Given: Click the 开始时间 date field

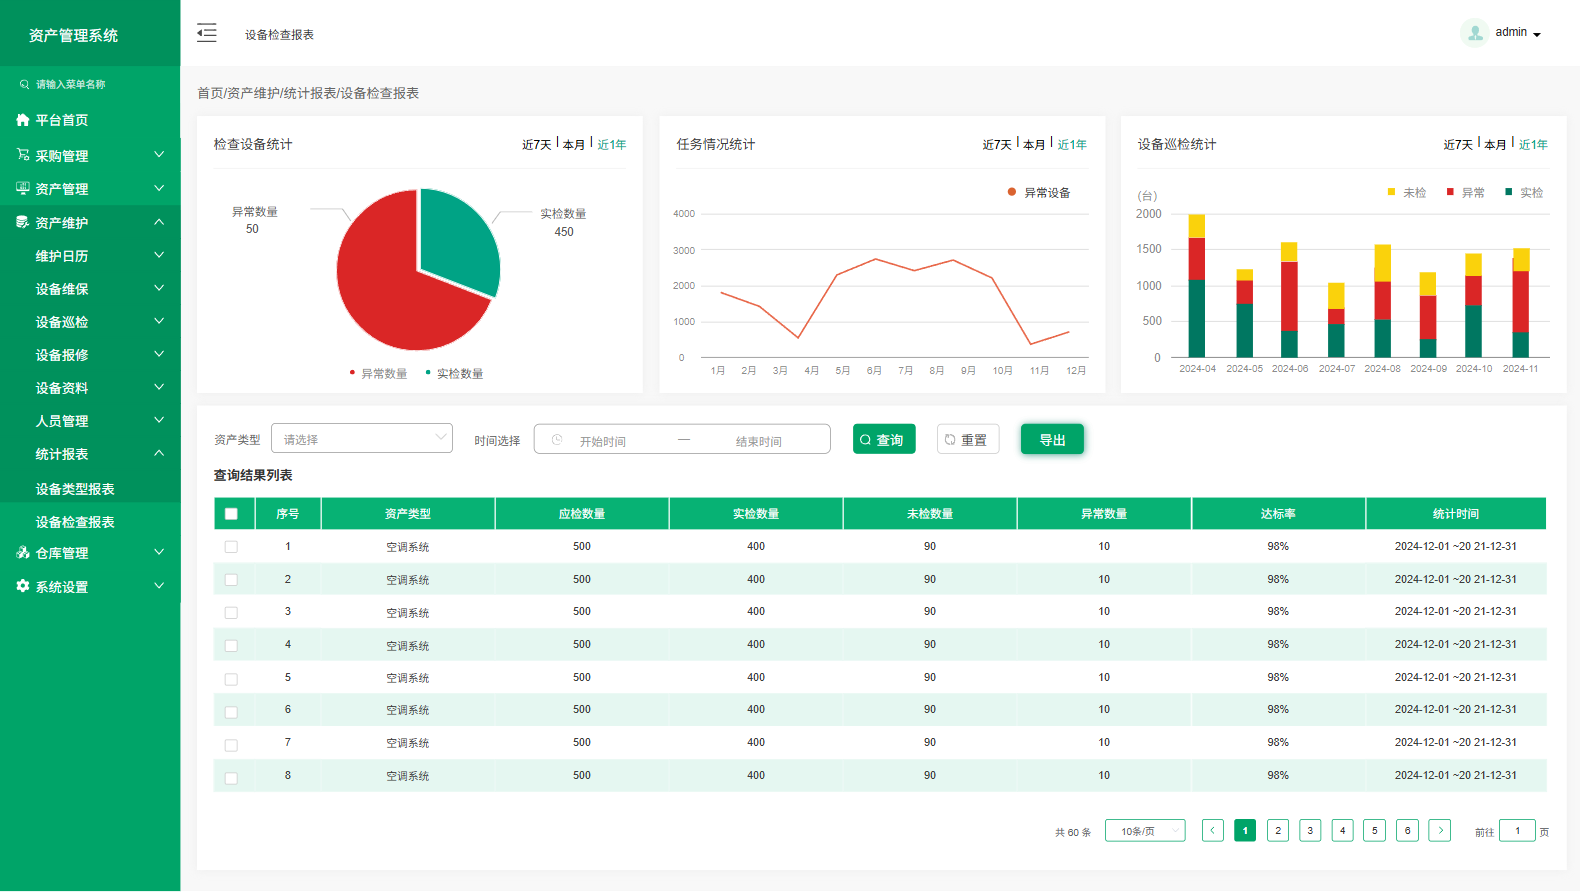Looking at the screenshot, I should point(603,441).
